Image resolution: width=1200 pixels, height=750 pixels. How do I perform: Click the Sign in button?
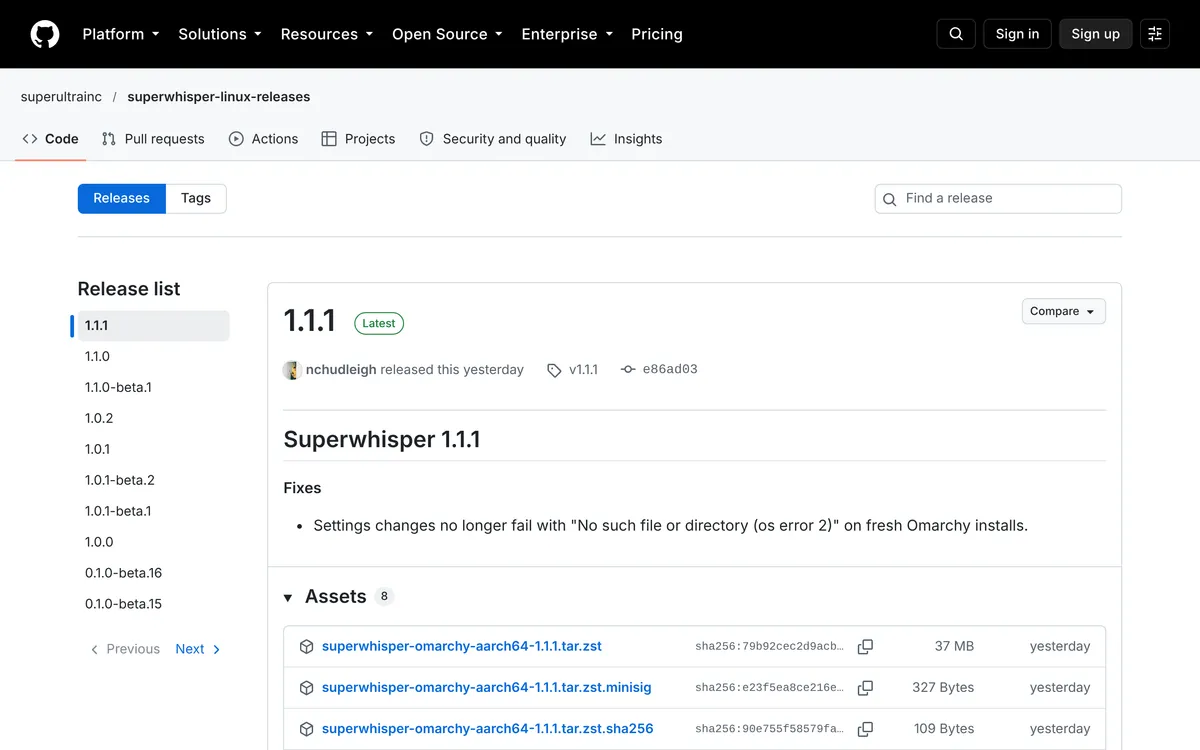1017,34
